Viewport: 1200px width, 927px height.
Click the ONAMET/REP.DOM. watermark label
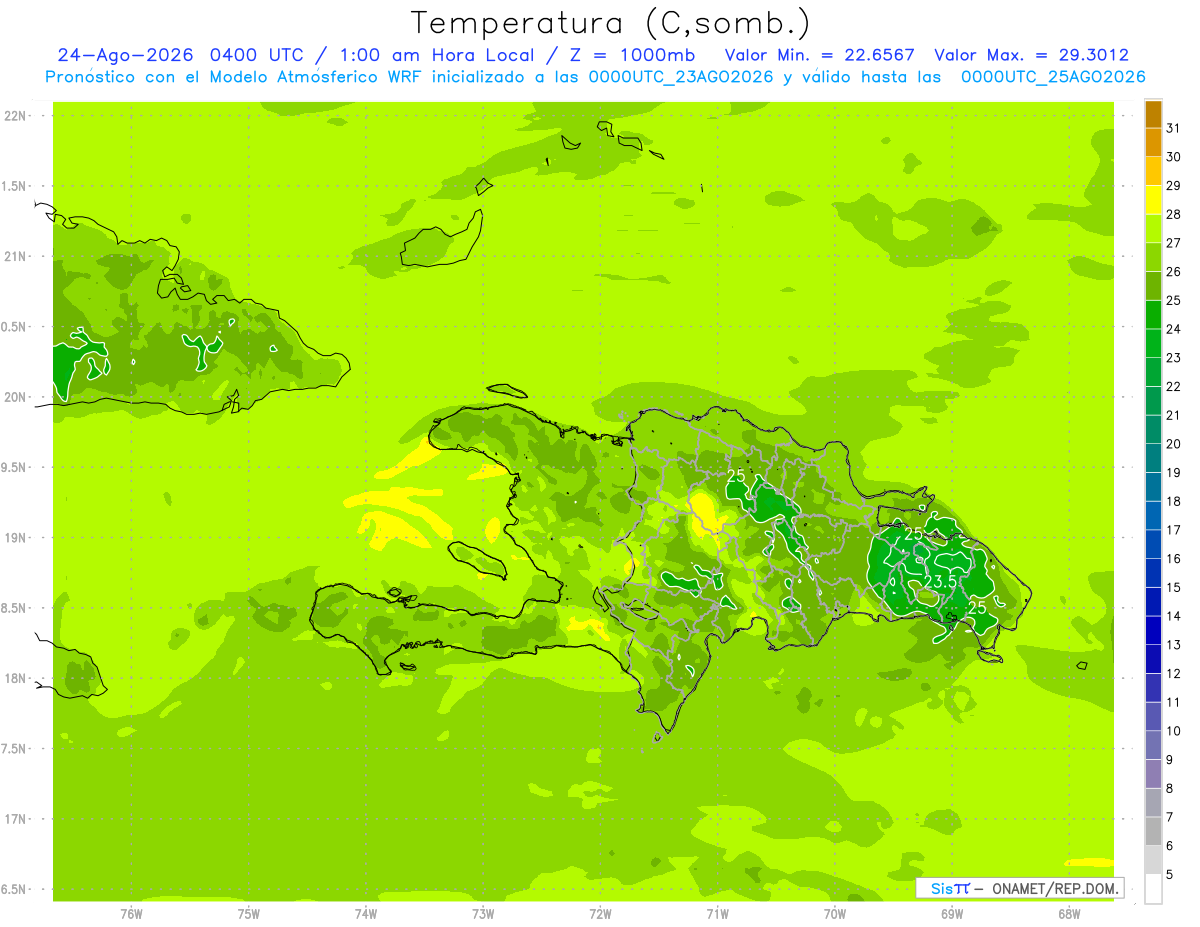tap(1054, 888)
